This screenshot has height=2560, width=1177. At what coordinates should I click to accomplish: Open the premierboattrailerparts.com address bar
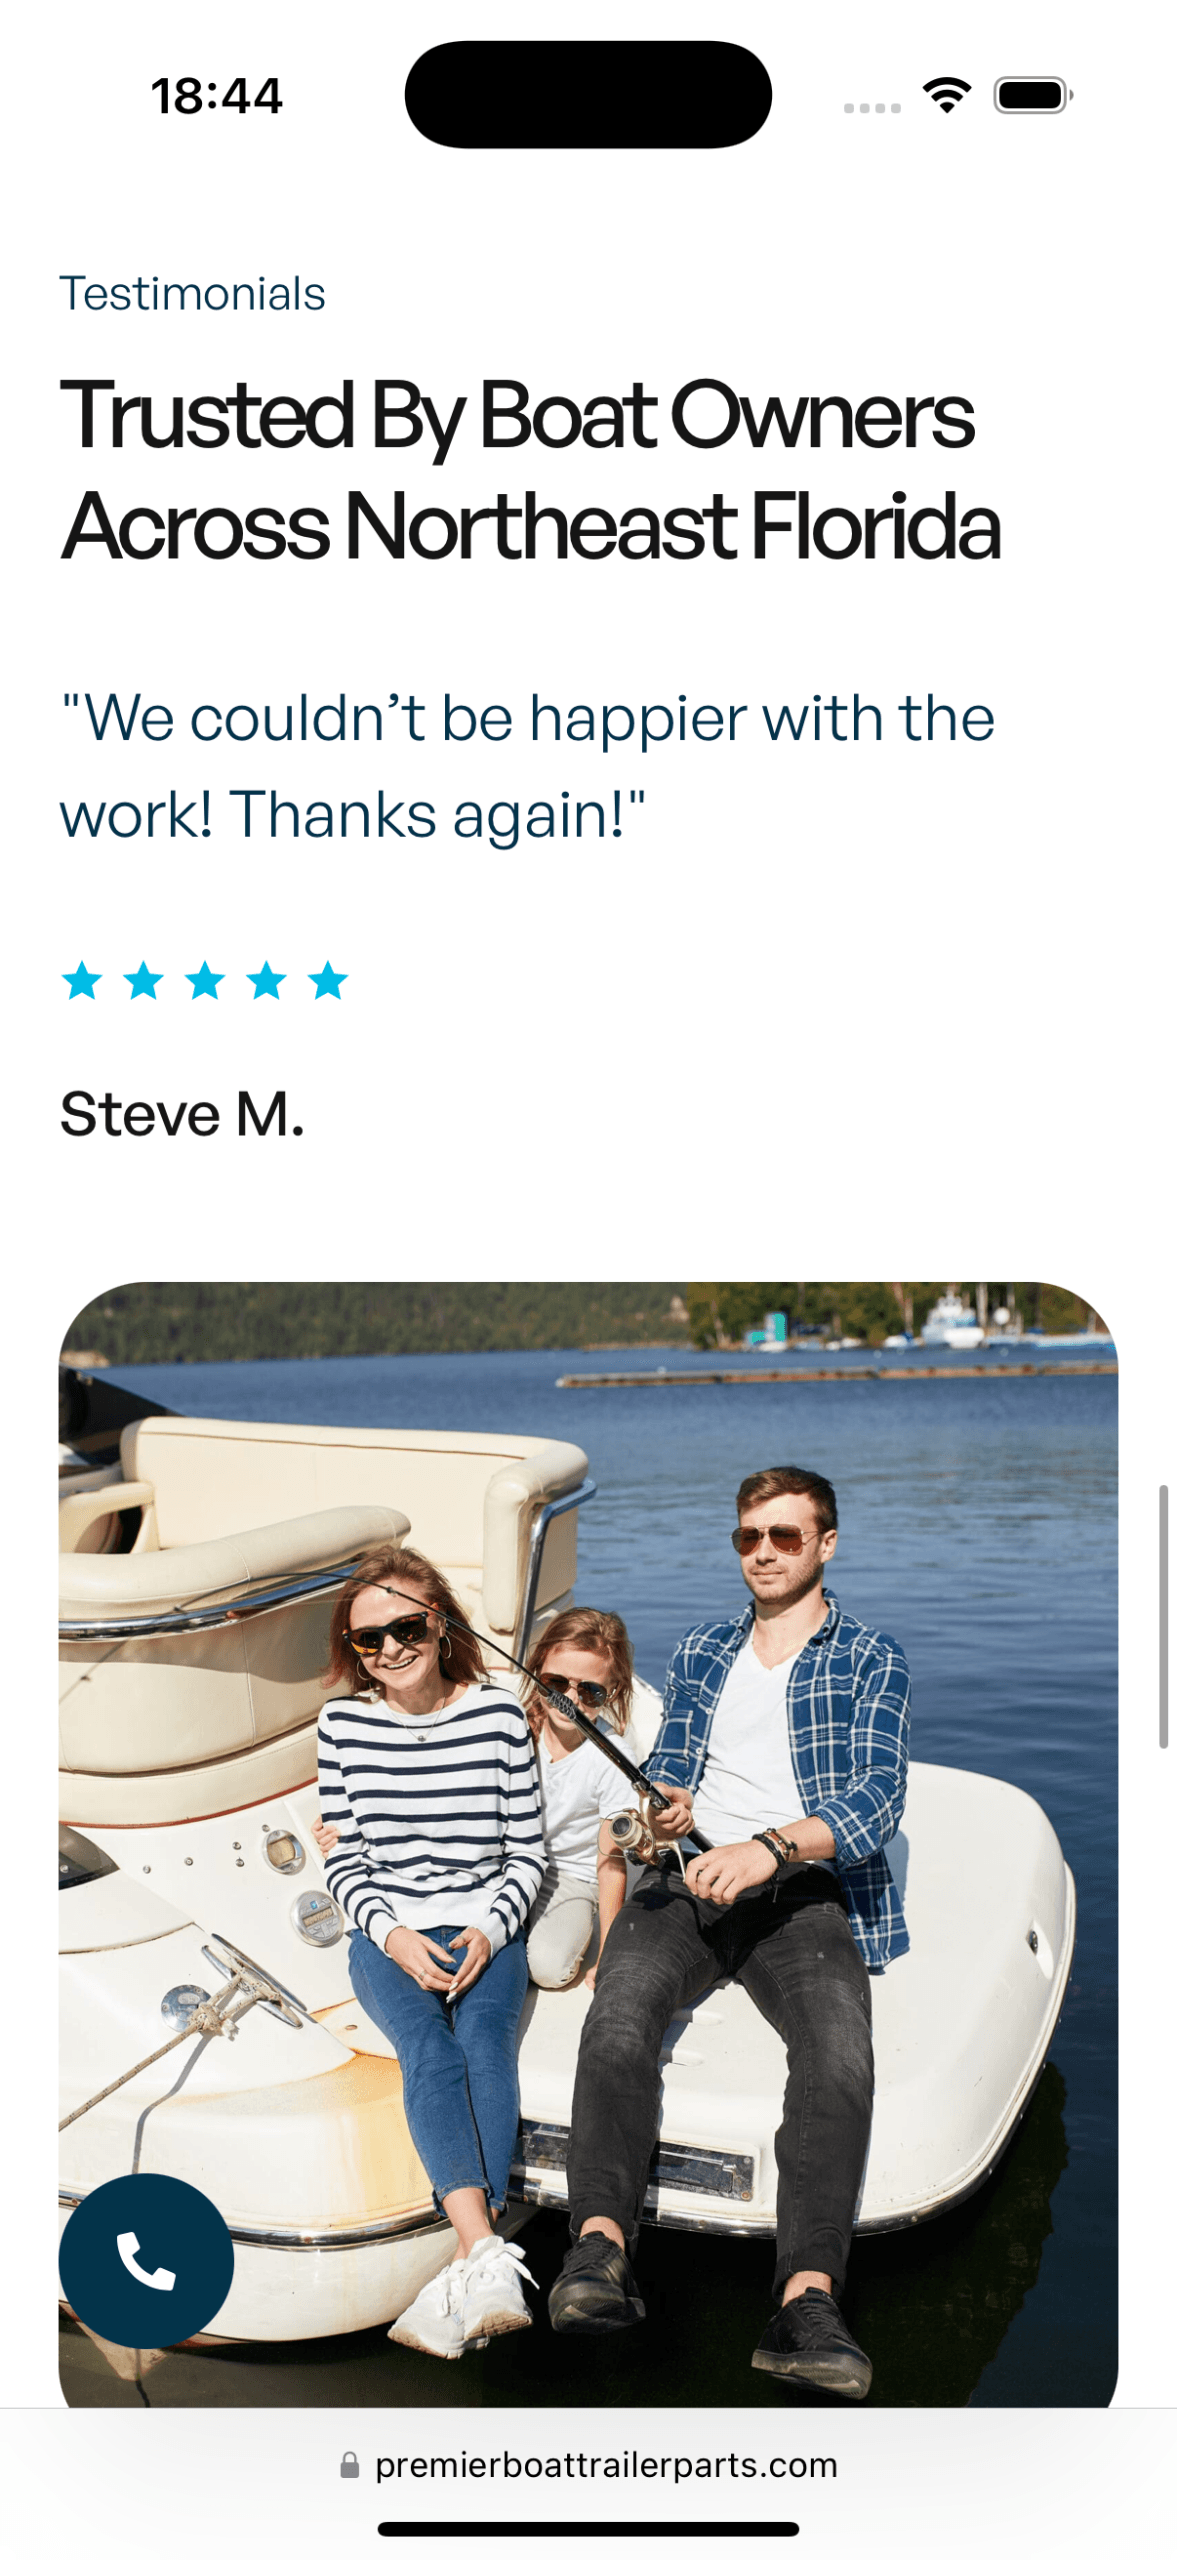click(588, 2464)
